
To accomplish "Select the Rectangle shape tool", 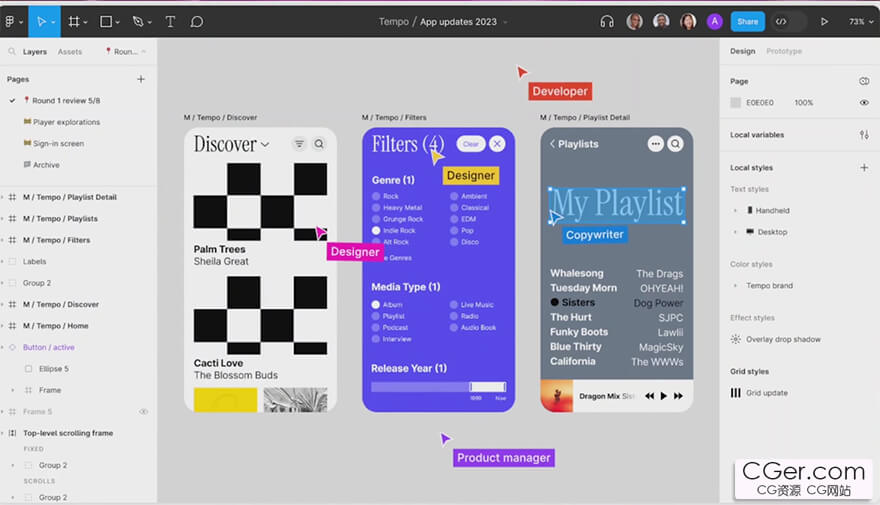I will click(x=106, y=21).
